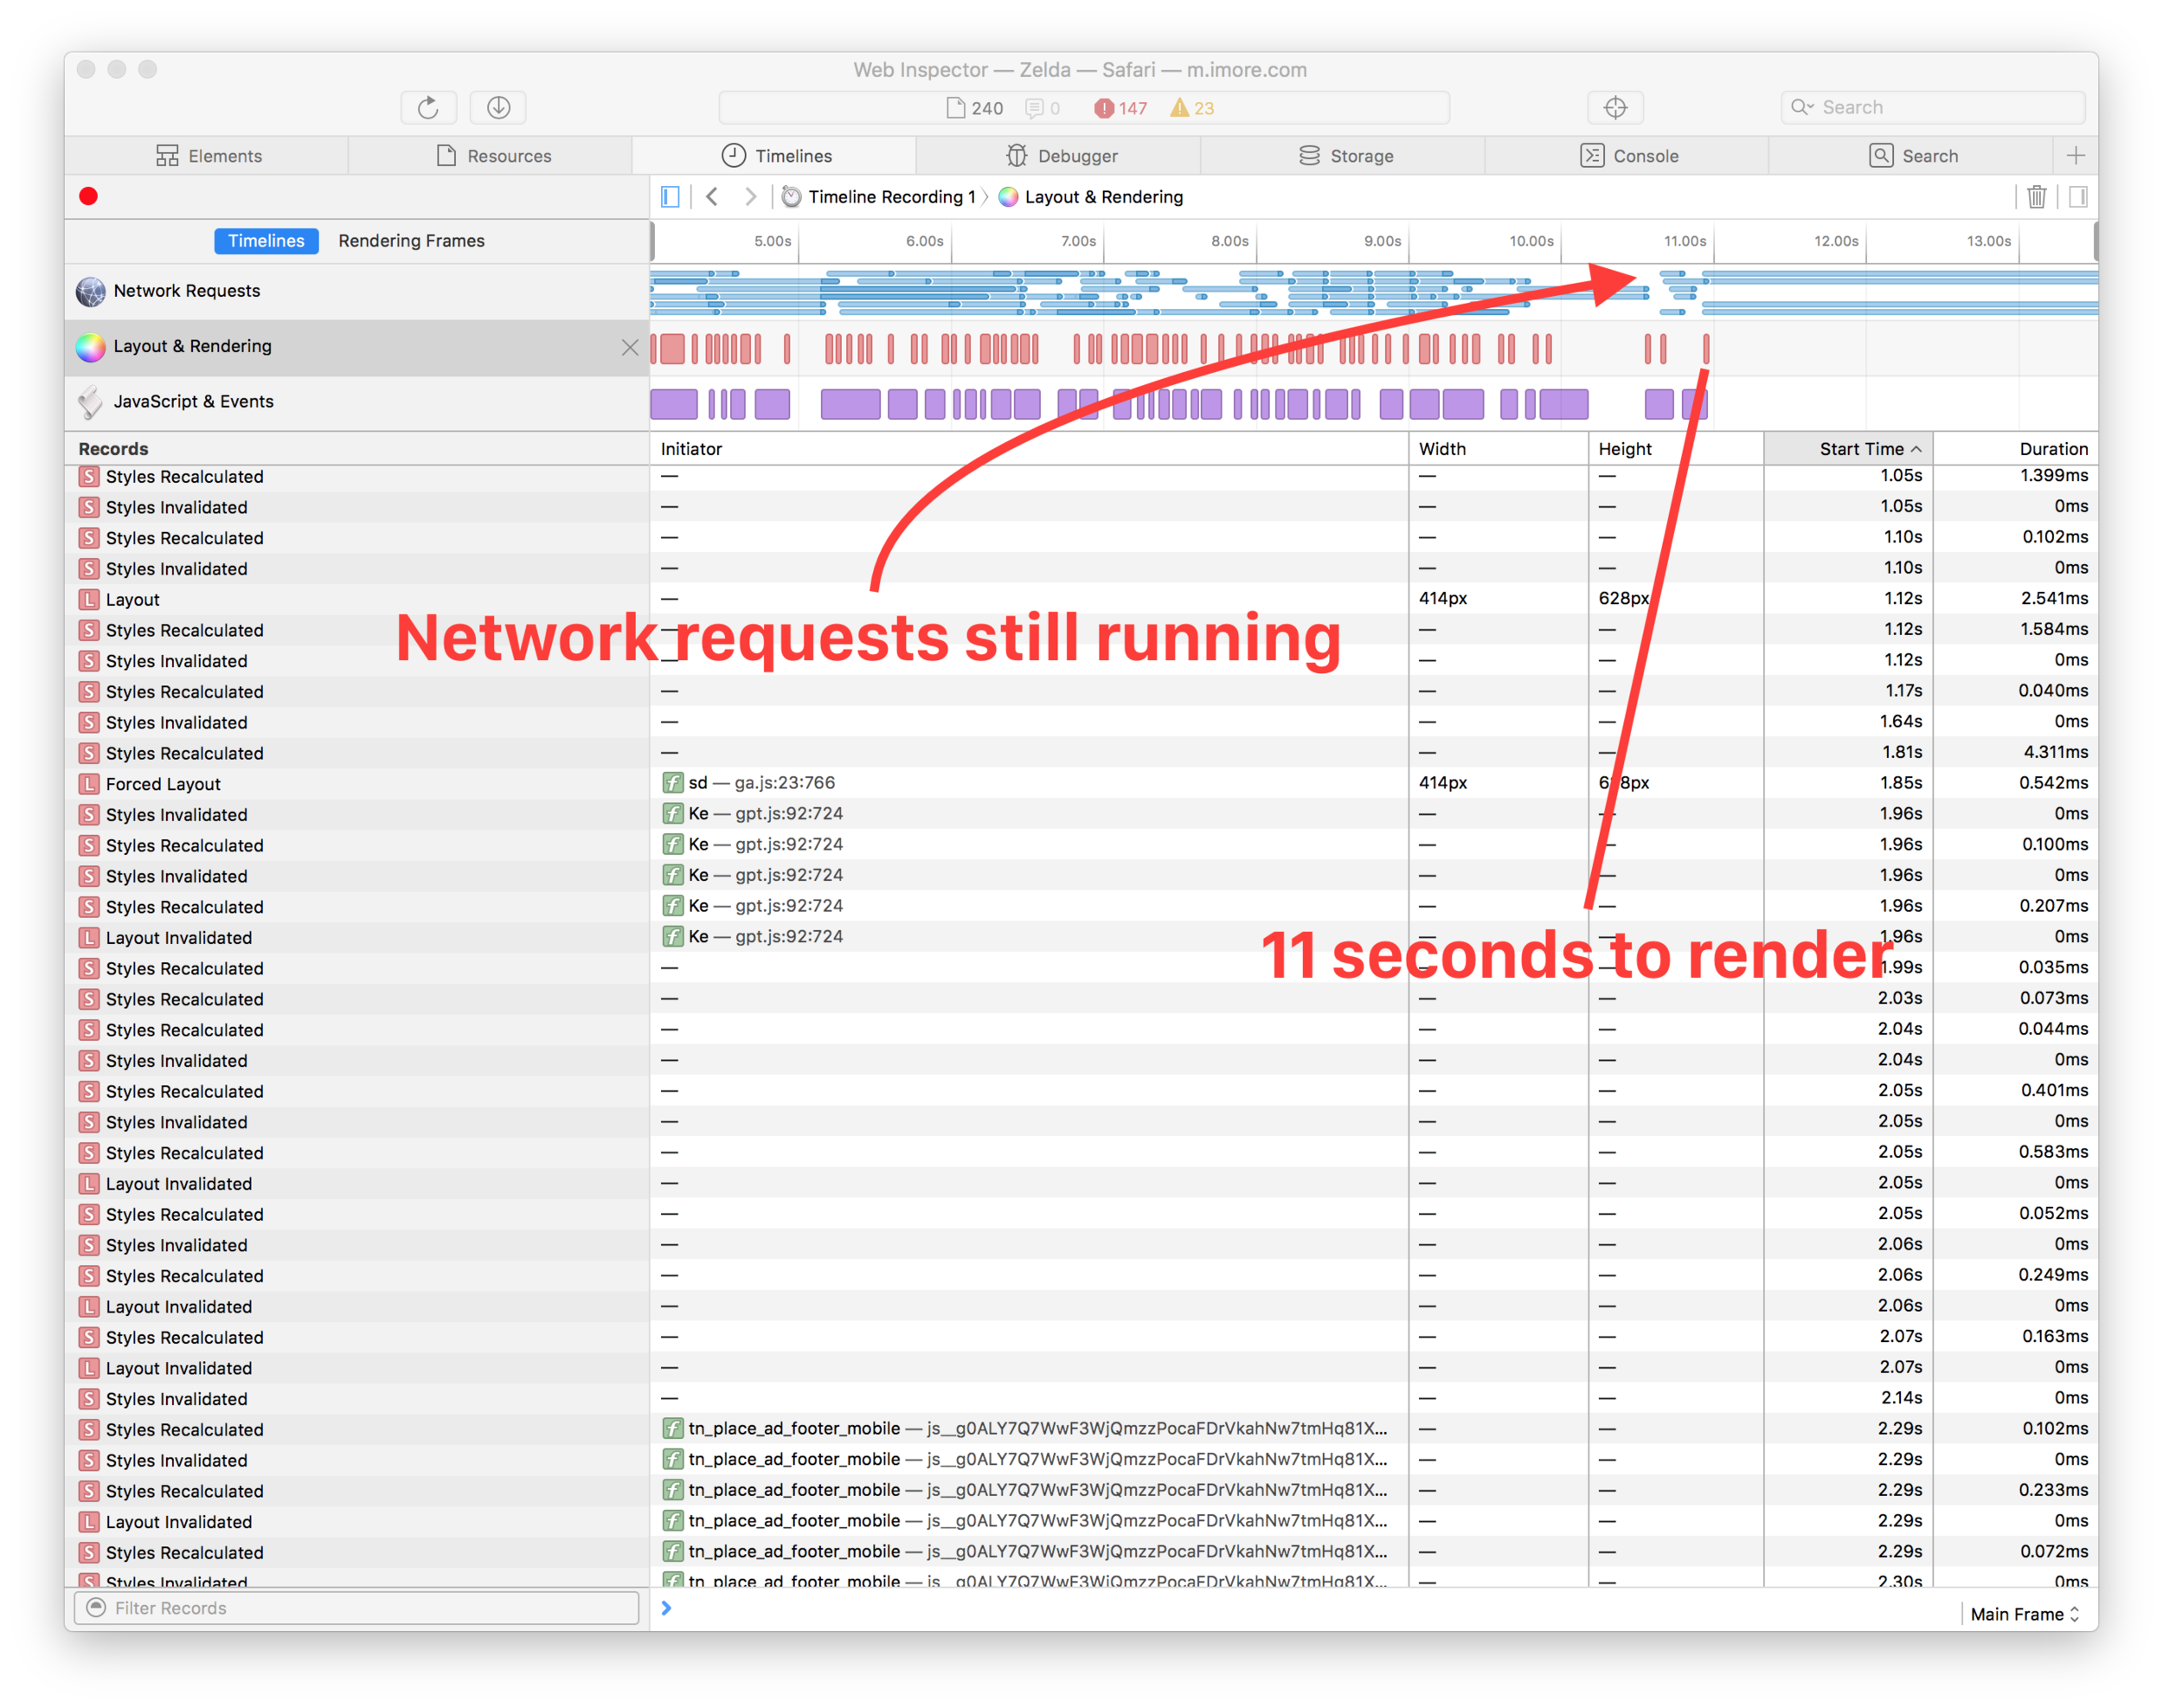Switch to the Timelines tab

click(776, 156)
